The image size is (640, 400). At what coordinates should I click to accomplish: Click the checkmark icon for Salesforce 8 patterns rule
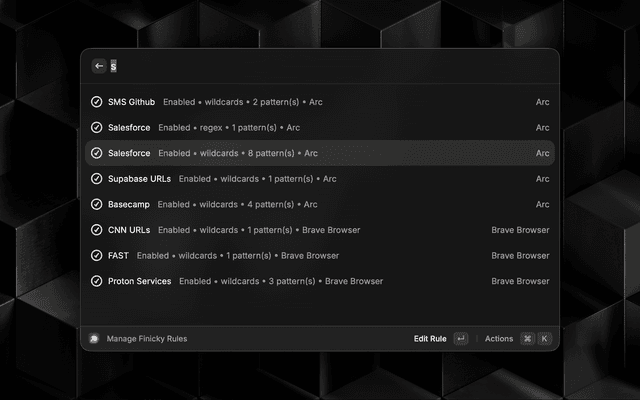point(96,153)
